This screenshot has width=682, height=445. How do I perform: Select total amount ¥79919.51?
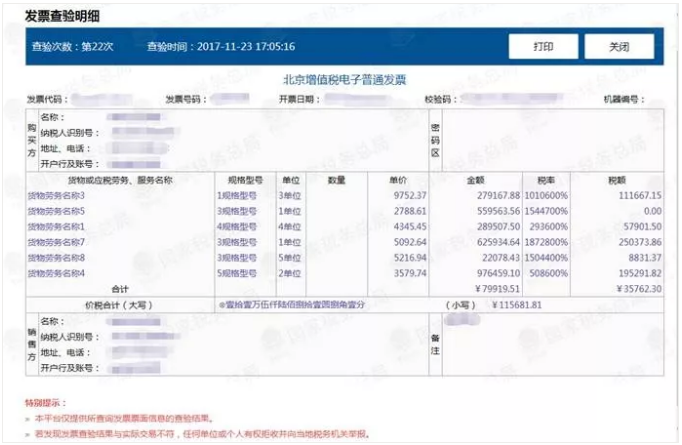coord(498,289)
